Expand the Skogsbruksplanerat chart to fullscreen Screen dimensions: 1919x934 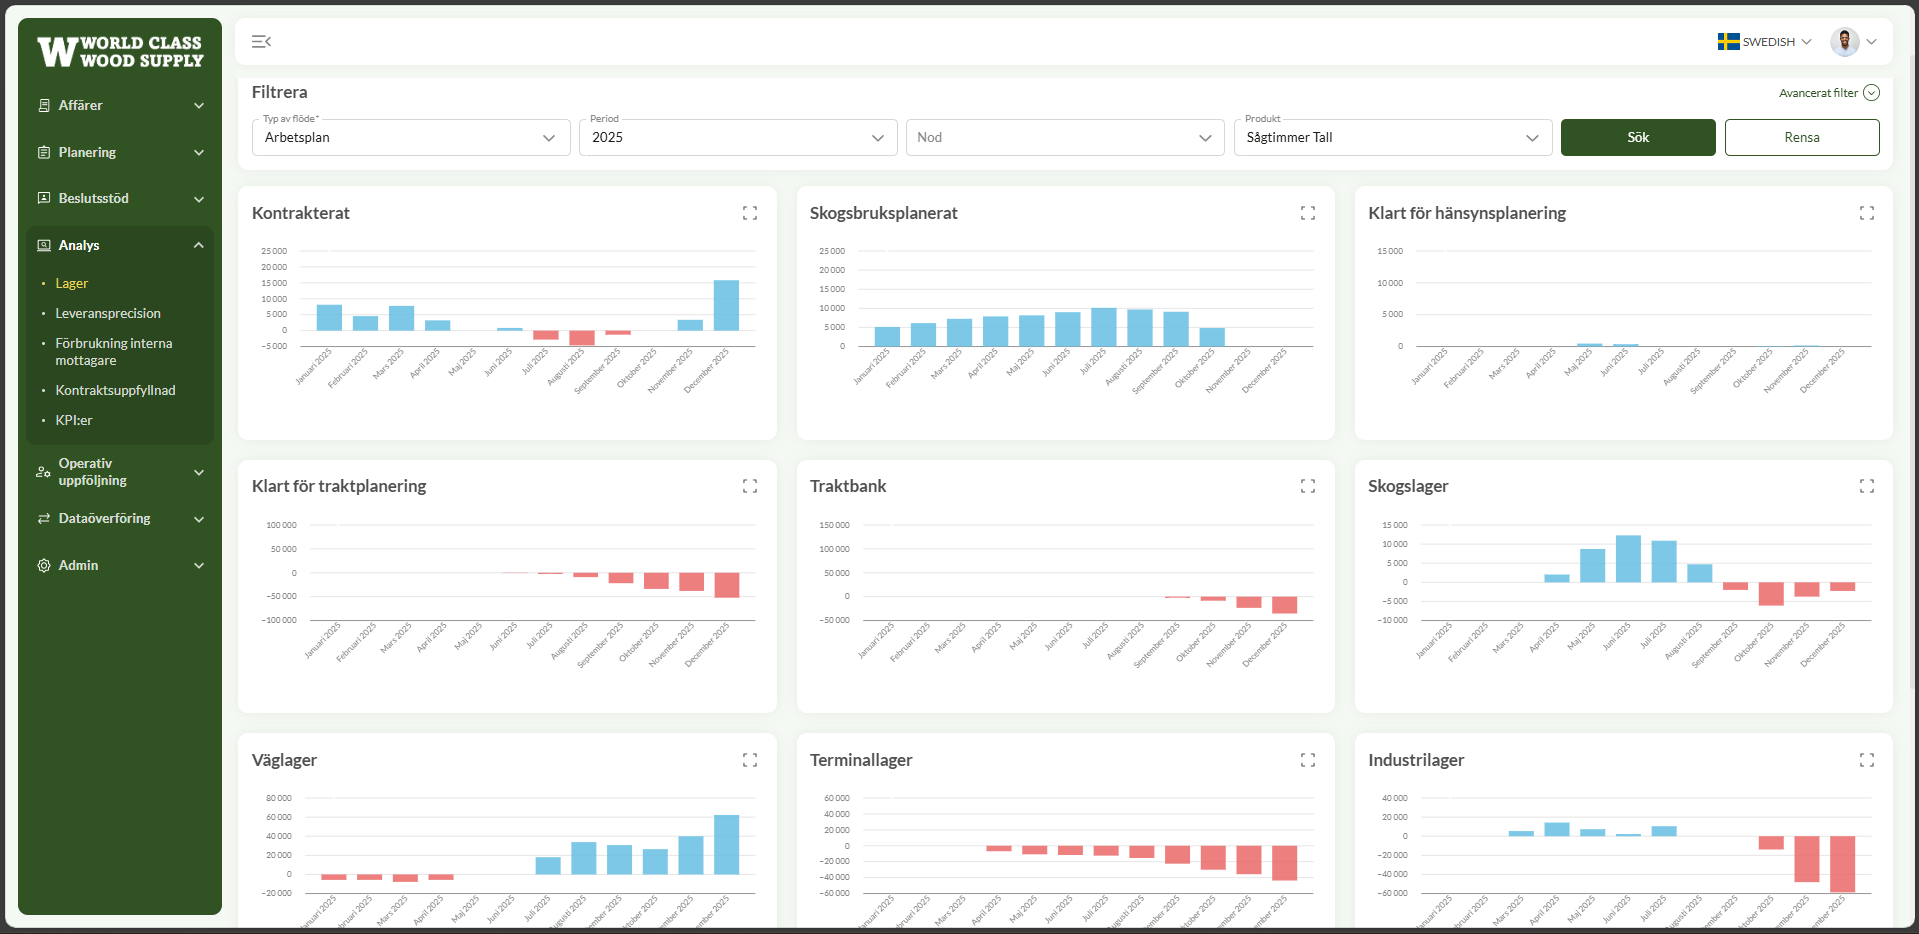(x=1308, y=213)
